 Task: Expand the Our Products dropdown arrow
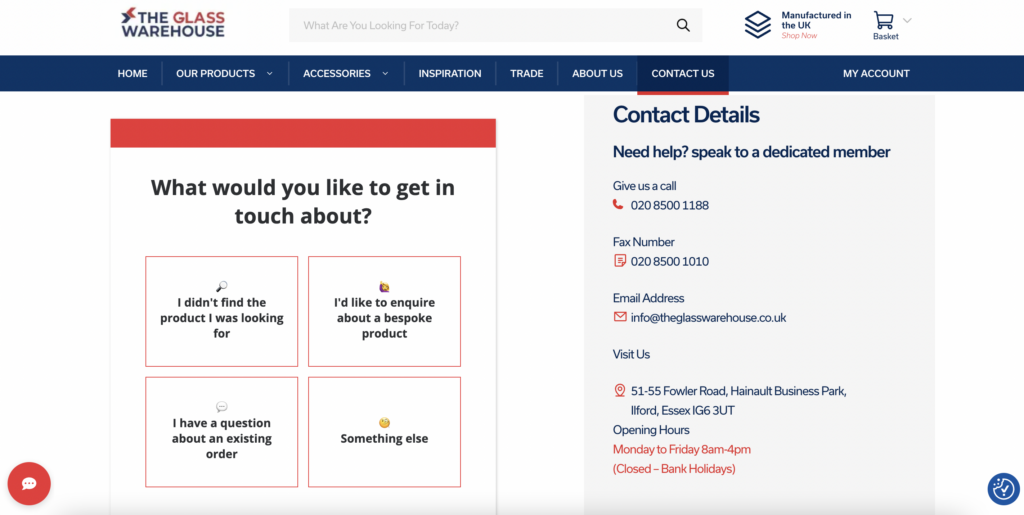(269, 74)
